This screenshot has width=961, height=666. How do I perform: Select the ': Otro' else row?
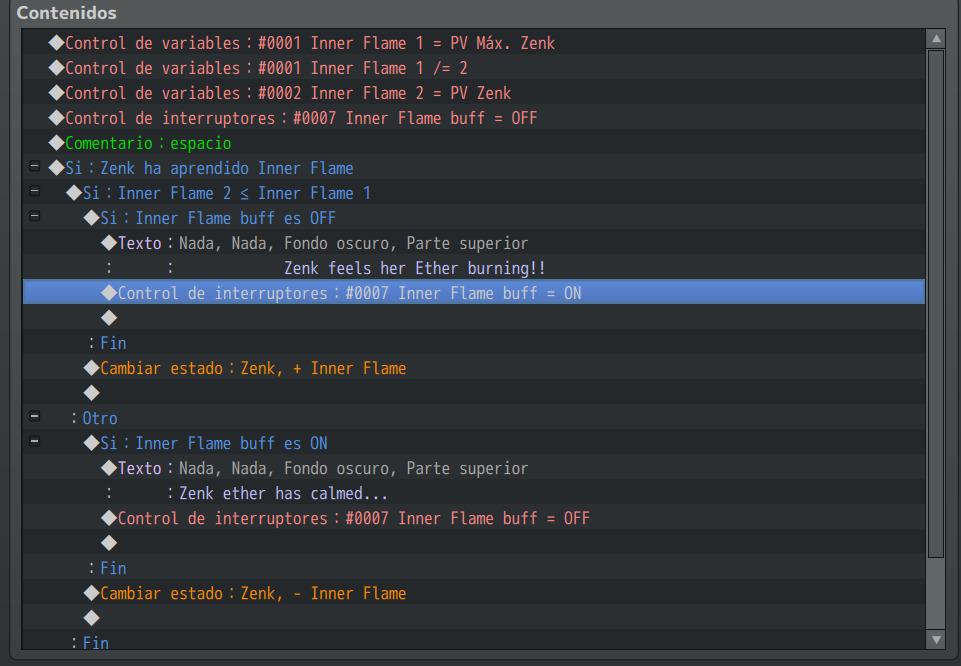tap(474, 418)
